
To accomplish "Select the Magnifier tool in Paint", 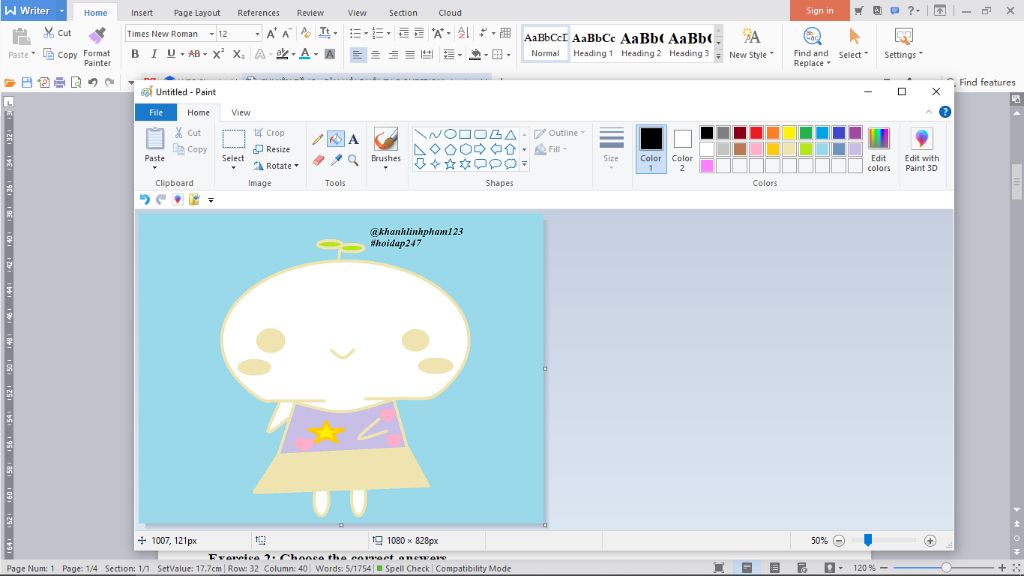I will pos(353,160).
